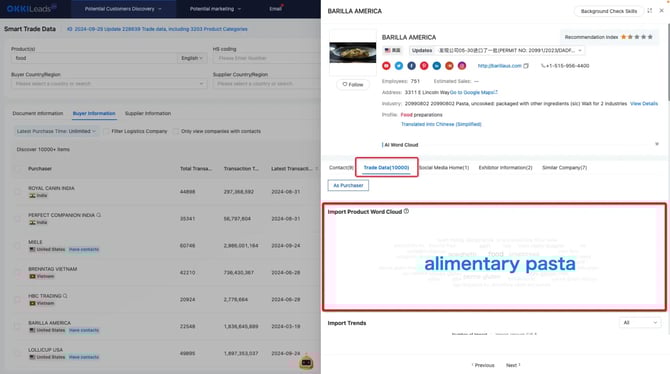Image resolution: width=670 pixels, height=374 pixels.
Task: Set the Recommendation Index star rating
Action: 637,37
